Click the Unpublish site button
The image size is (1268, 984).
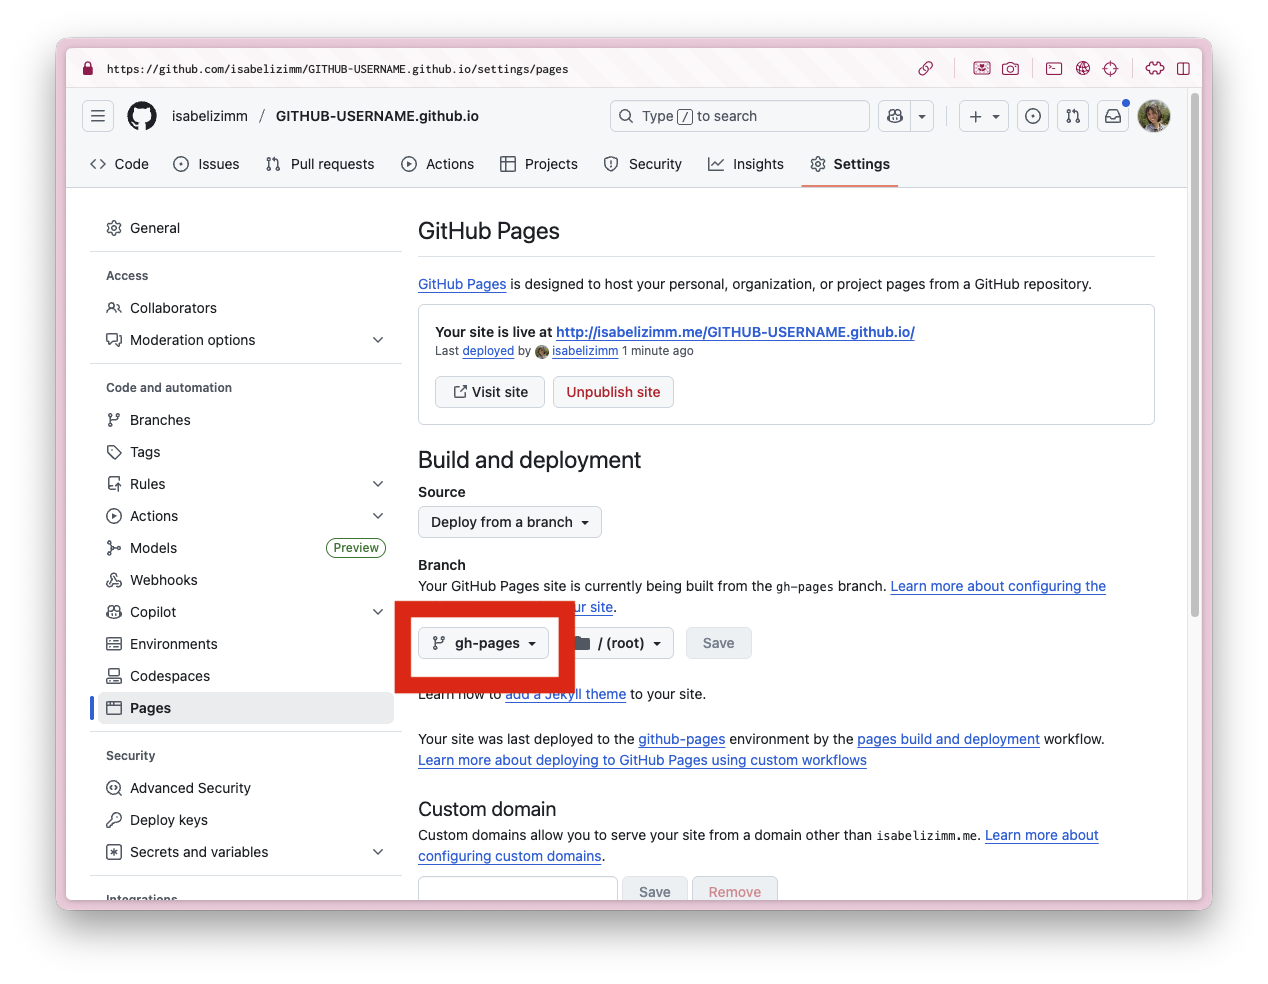pyautogui.click(x=613, y=392)
